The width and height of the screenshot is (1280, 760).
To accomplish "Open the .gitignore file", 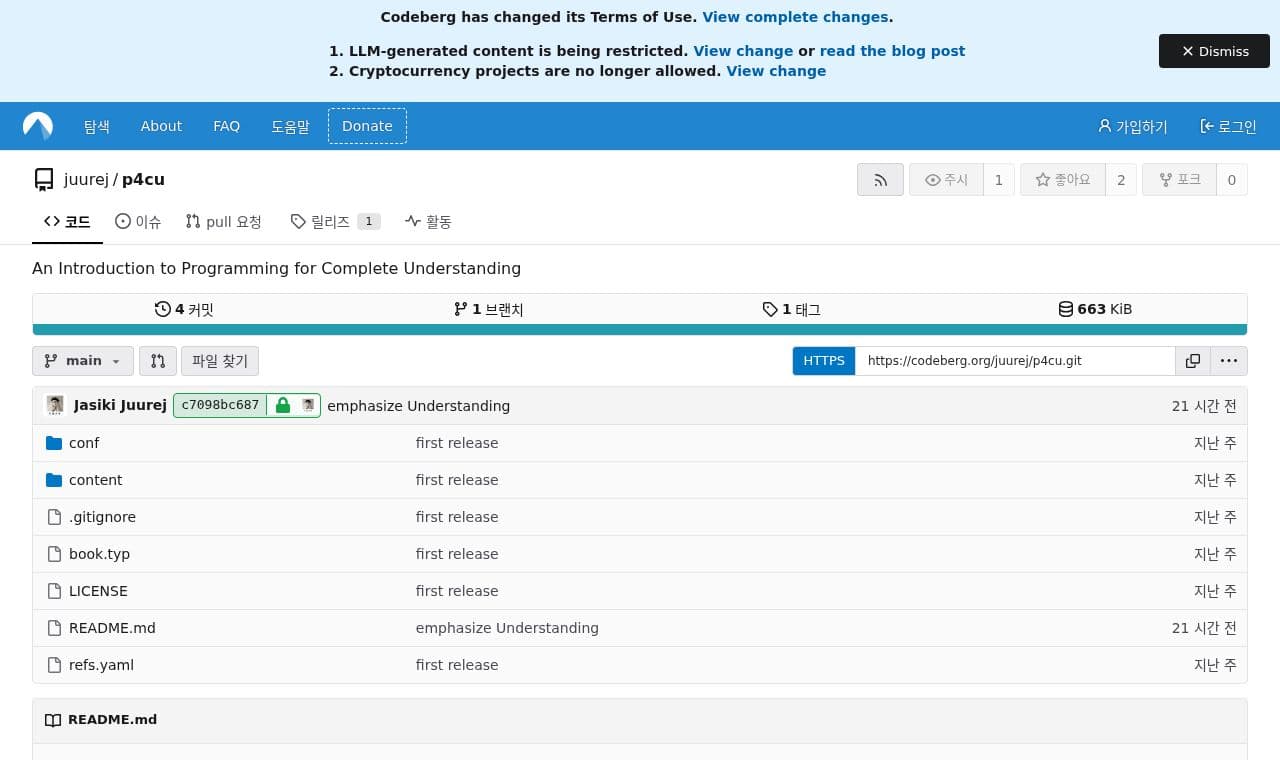I will [102, 517].
